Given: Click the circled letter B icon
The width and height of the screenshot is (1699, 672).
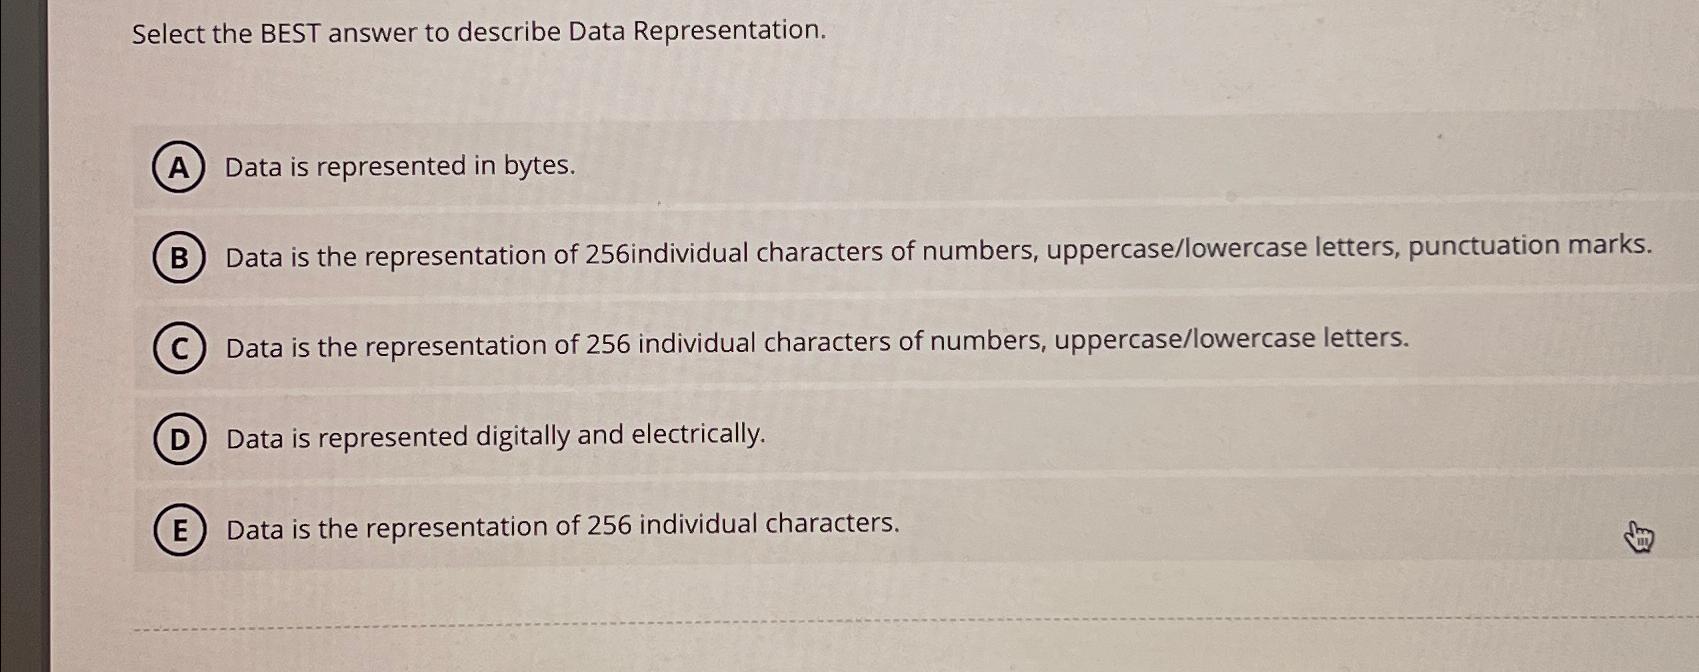Looking at the screenshot, I should point(180,257).
